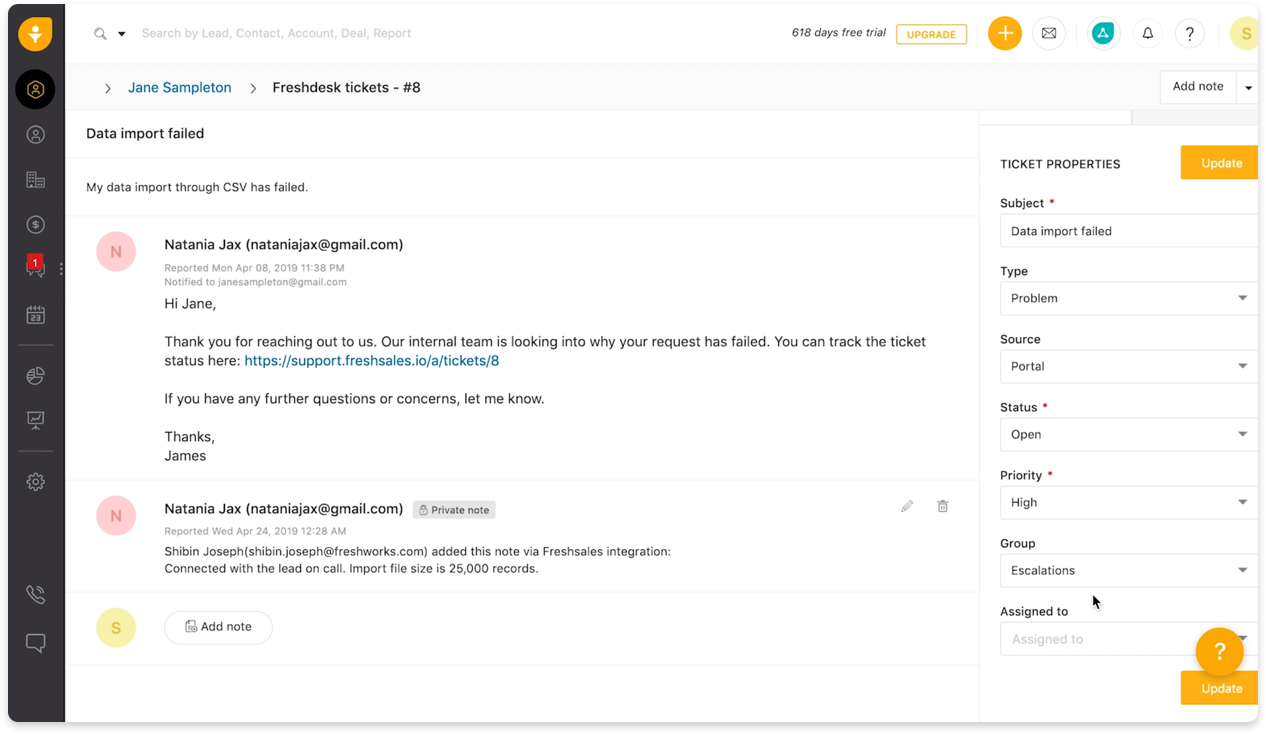
Task: View Analytics via the pie chart icon
Action: coord(35,376)
